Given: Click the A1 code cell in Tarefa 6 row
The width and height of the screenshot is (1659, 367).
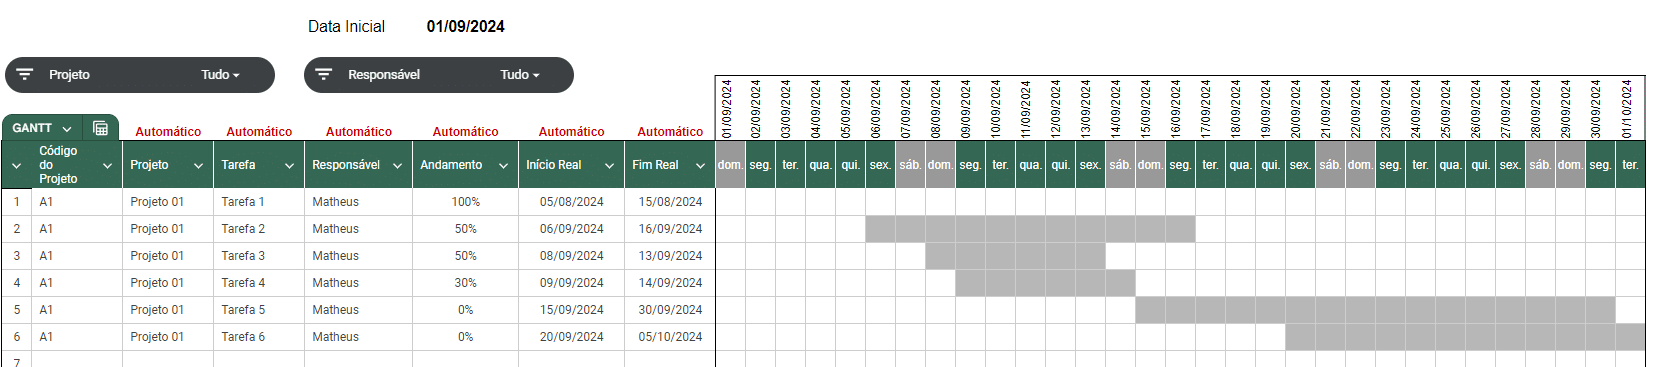Looking at the screenshot, I should coord(76,337).
